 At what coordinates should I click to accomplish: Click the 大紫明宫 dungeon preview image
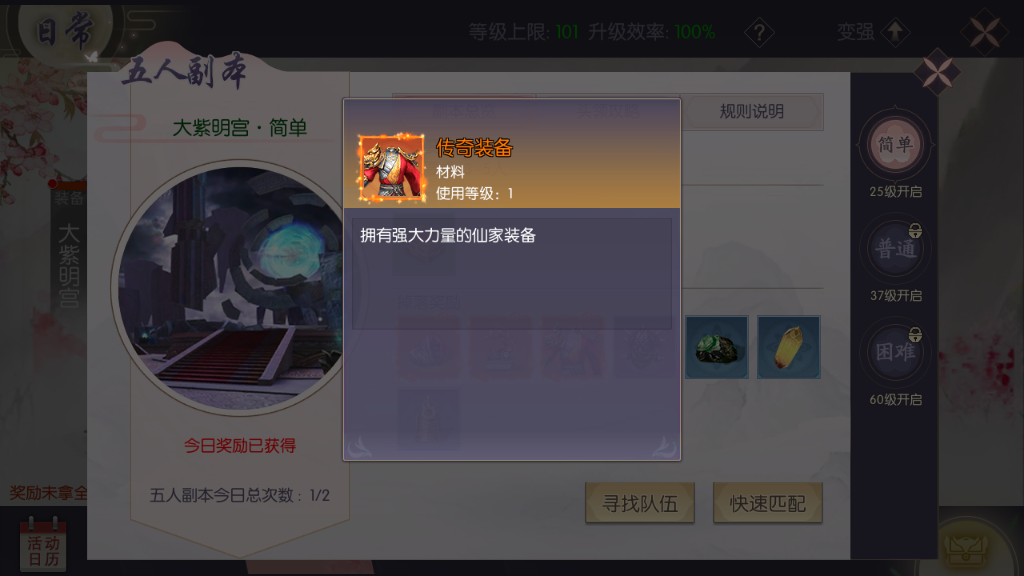(x=229, y=289)
